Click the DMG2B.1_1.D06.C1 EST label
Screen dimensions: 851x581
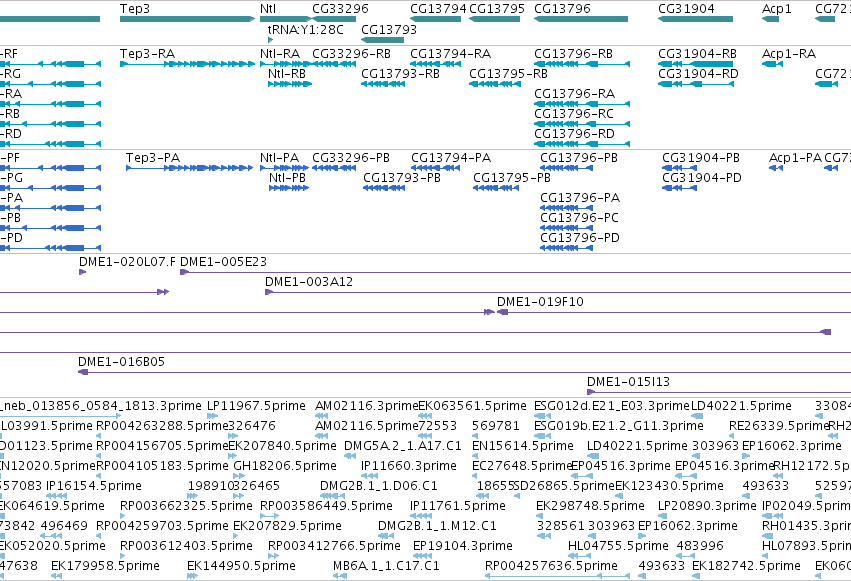coord(379,486)
